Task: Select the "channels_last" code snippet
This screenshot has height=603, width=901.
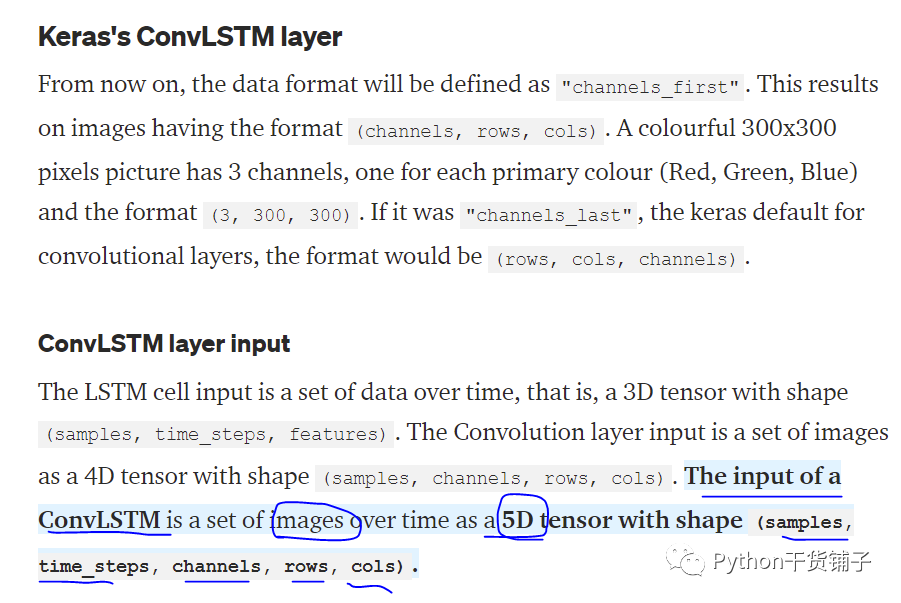Action: coord(548,215)
